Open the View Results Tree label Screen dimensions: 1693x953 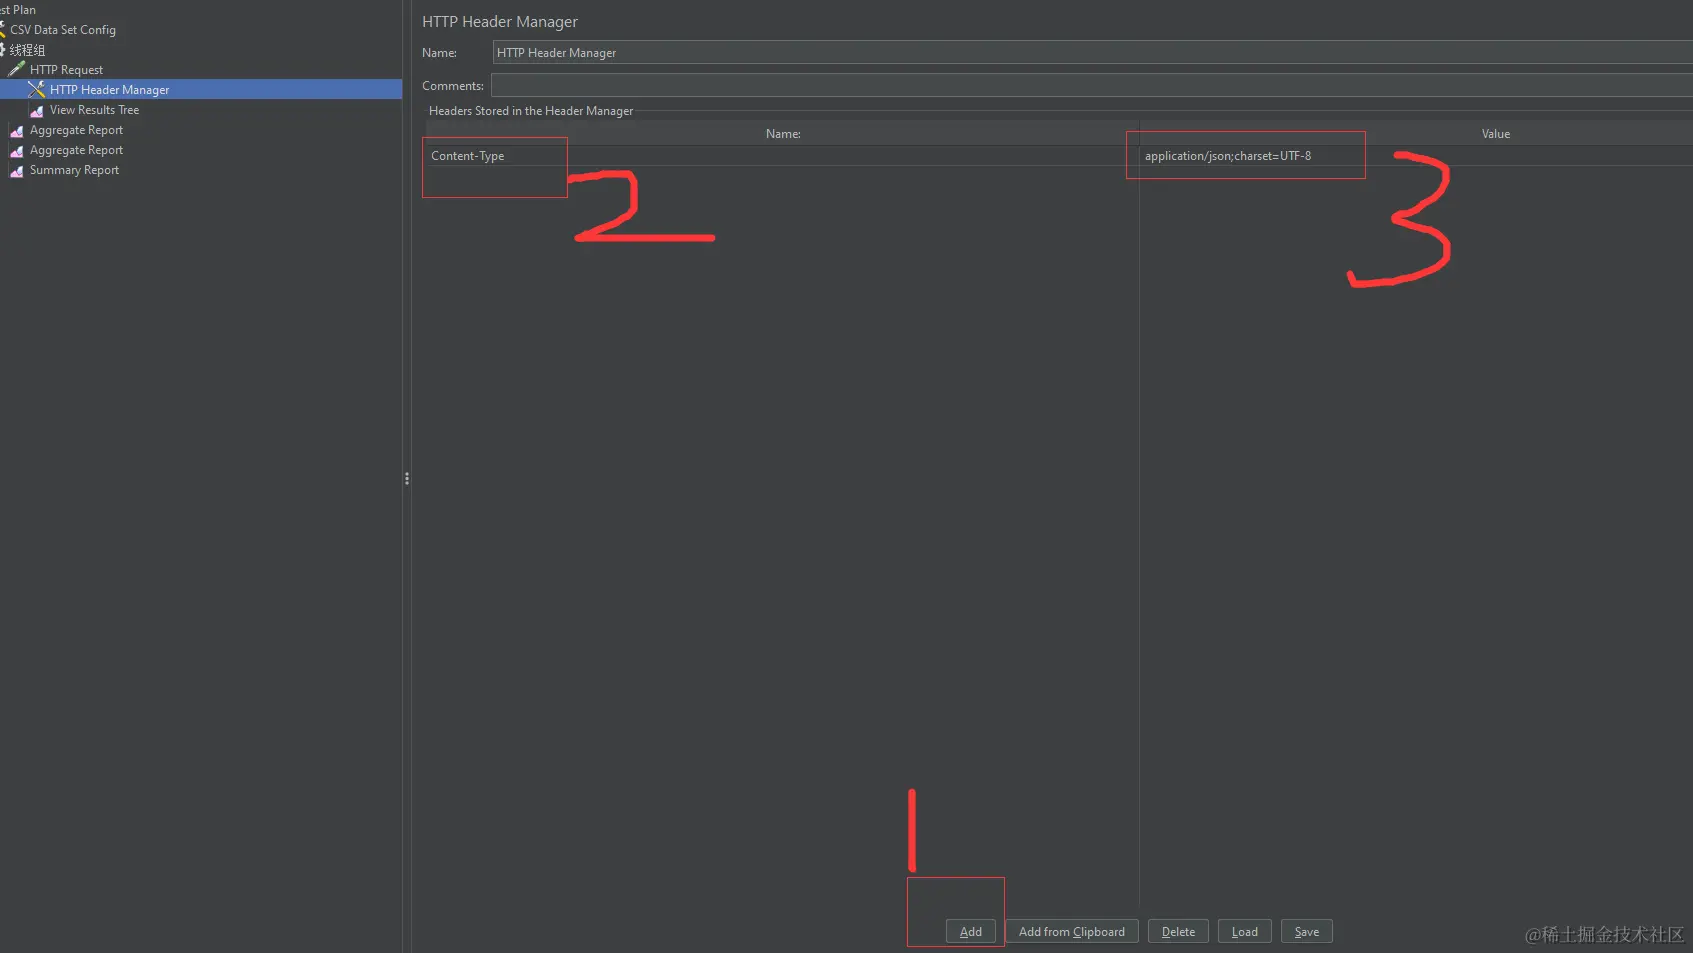(x=94, y=110)
